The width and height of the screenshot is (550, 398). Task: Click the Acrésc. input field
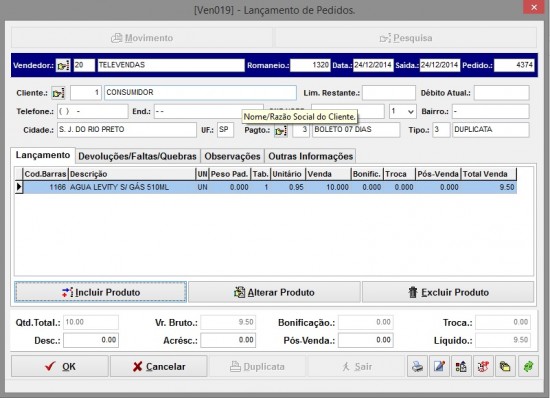228,340
